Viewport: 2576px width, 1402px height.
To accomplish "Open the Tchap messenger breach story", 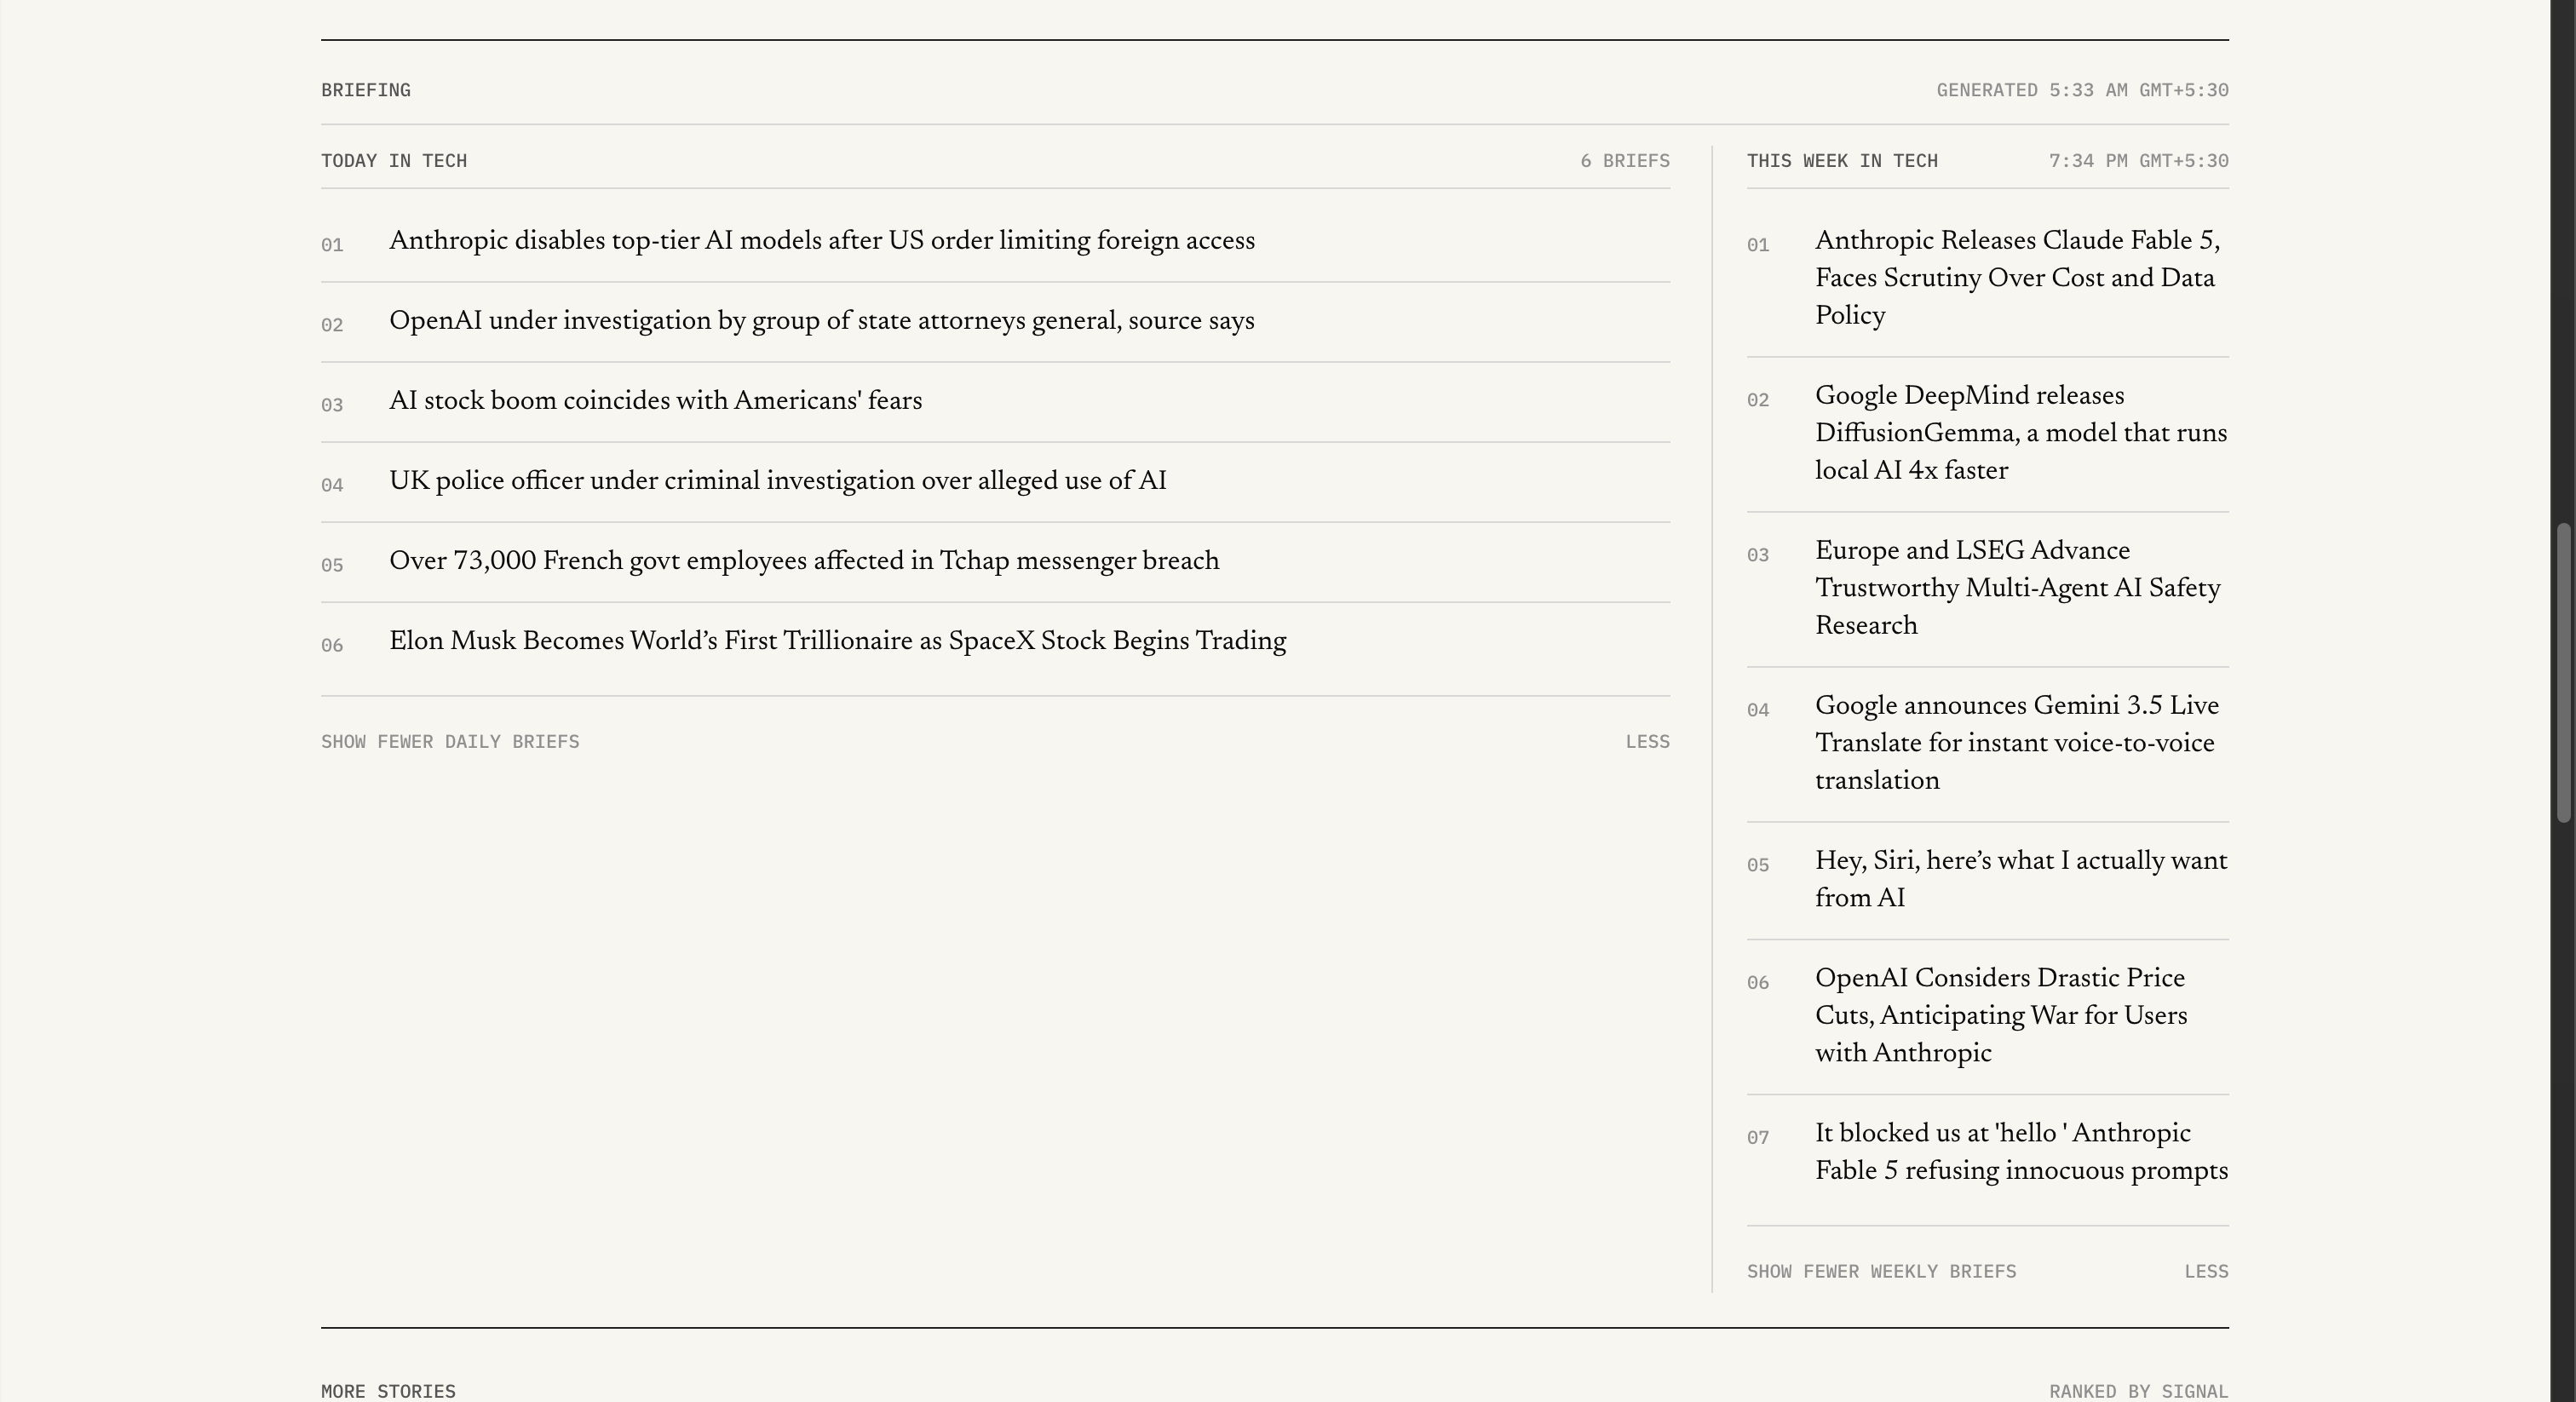I will (804, 561).
